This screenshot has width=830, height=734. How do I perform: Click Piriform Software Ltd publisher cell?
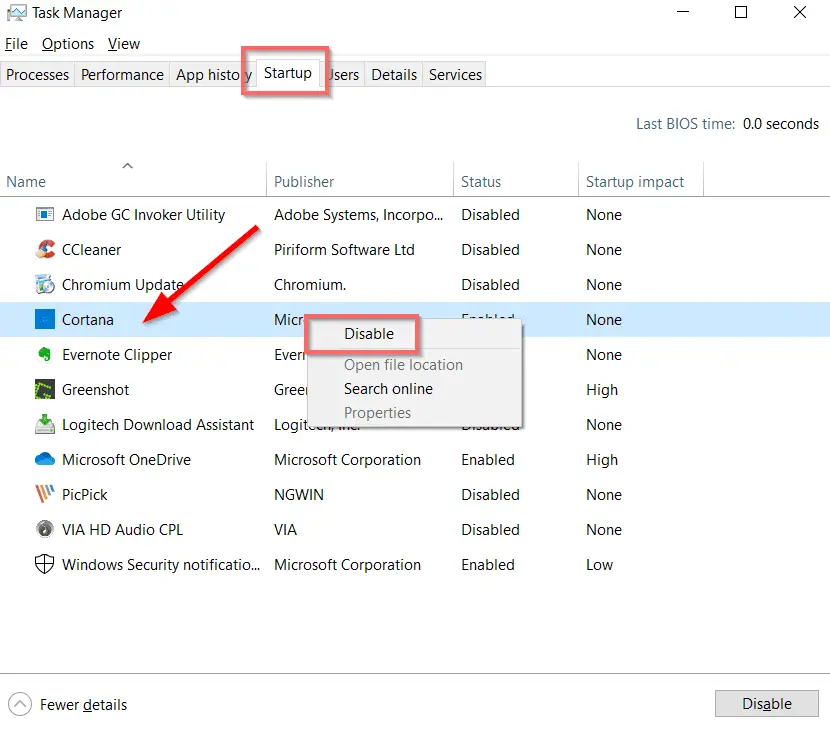click(344, 249)
